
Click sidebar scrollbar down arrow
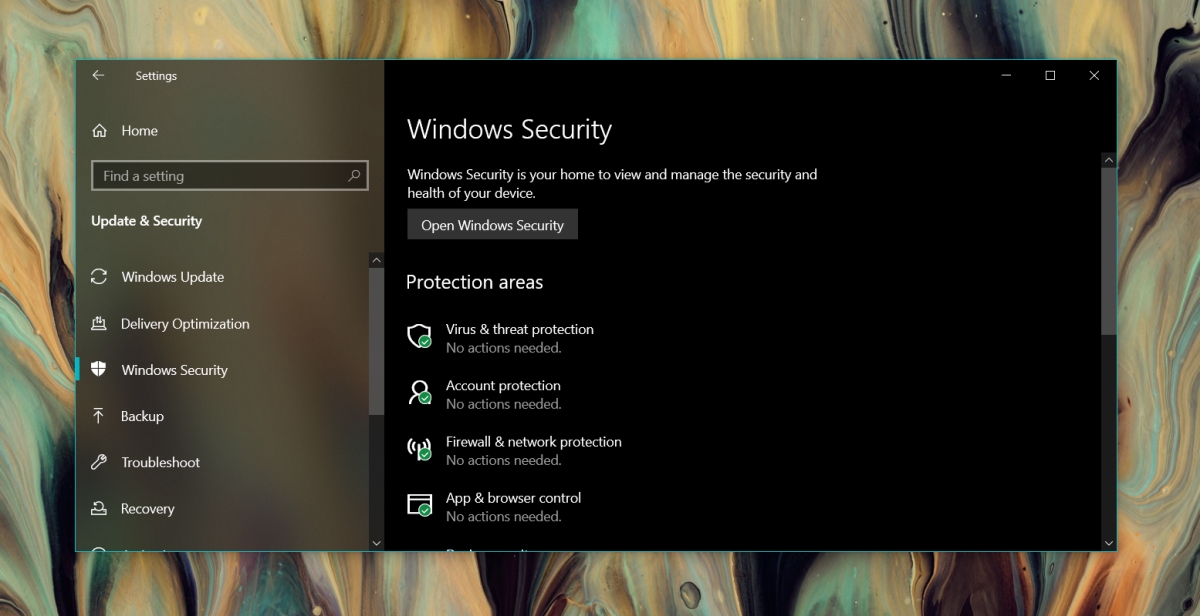click(376, 543)
